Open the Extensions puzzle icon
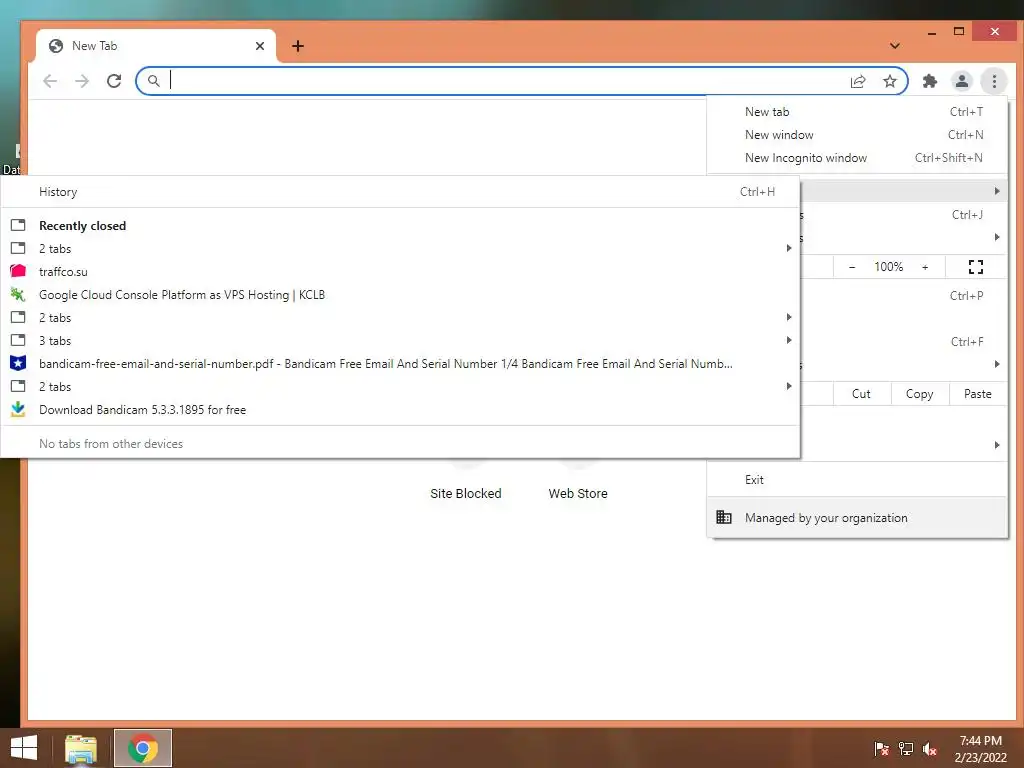Screen dimensions: 1024x768 click(929, 81)
